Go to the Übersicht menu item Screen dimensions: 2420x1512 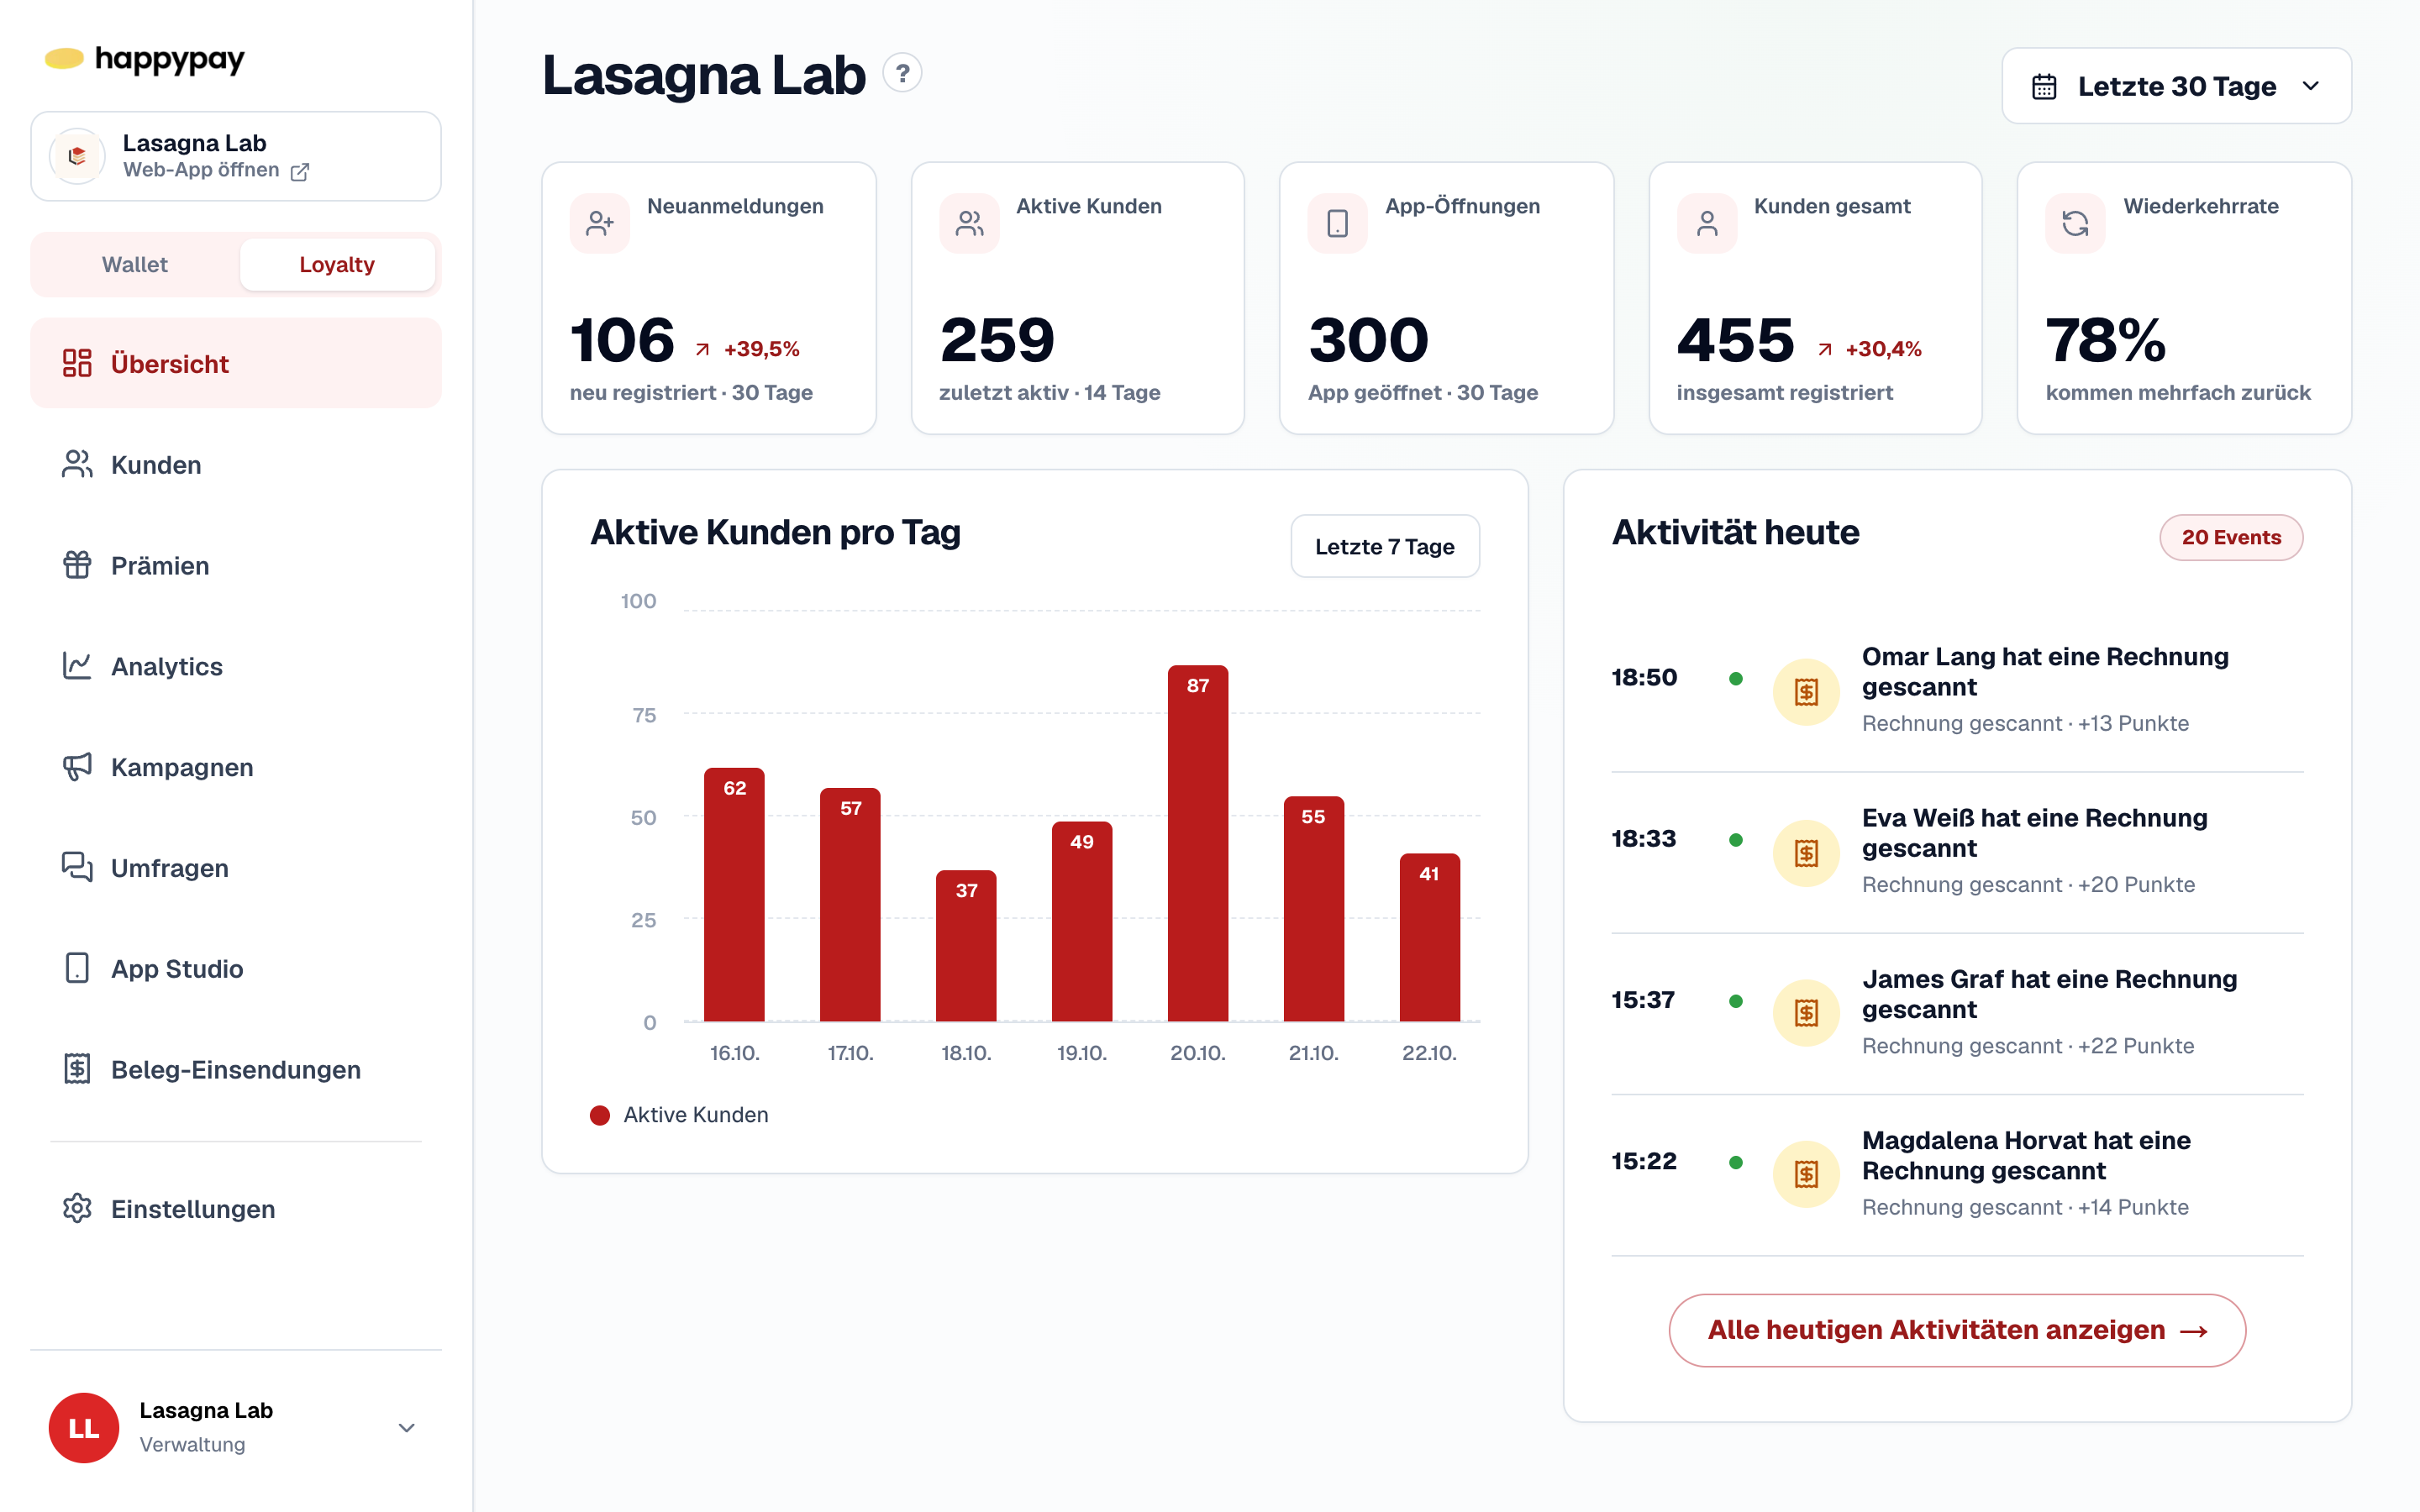[x=236, y=363]
